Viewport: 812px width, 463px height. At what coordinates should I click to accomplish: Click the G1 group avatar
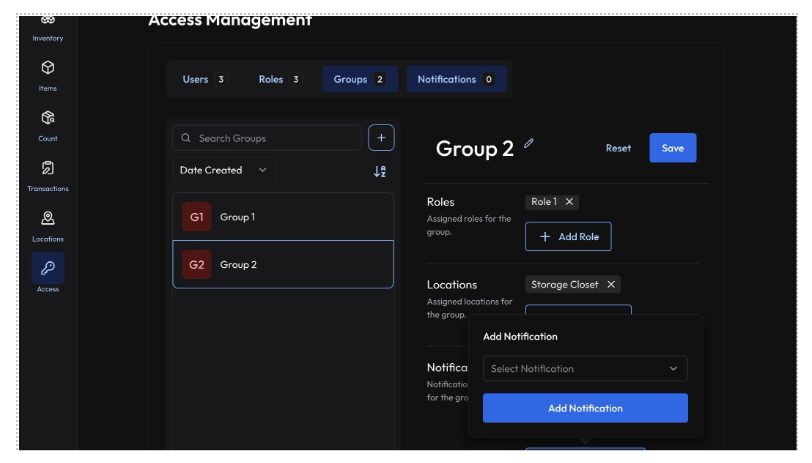pyautogui.click(x=197, y=217)
